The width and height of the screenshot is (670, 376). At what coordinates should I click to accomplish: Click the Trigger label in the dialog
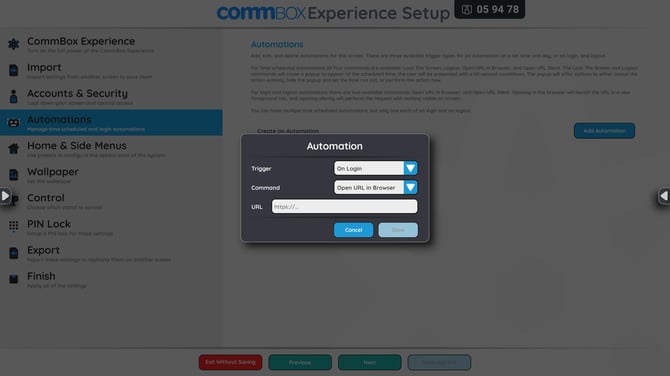(261, 168)
